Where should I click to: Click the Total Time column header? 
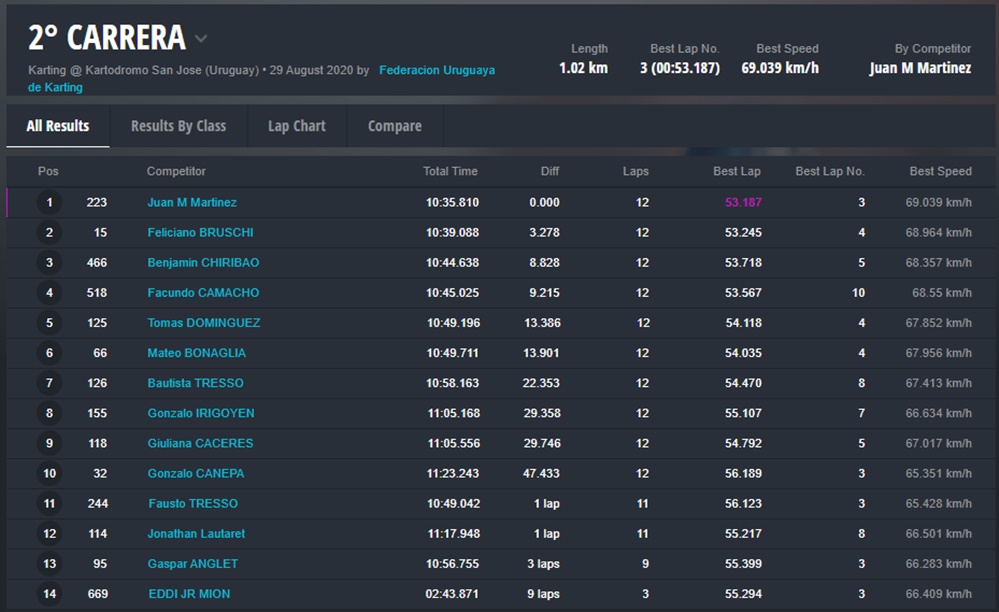[450, 172]
